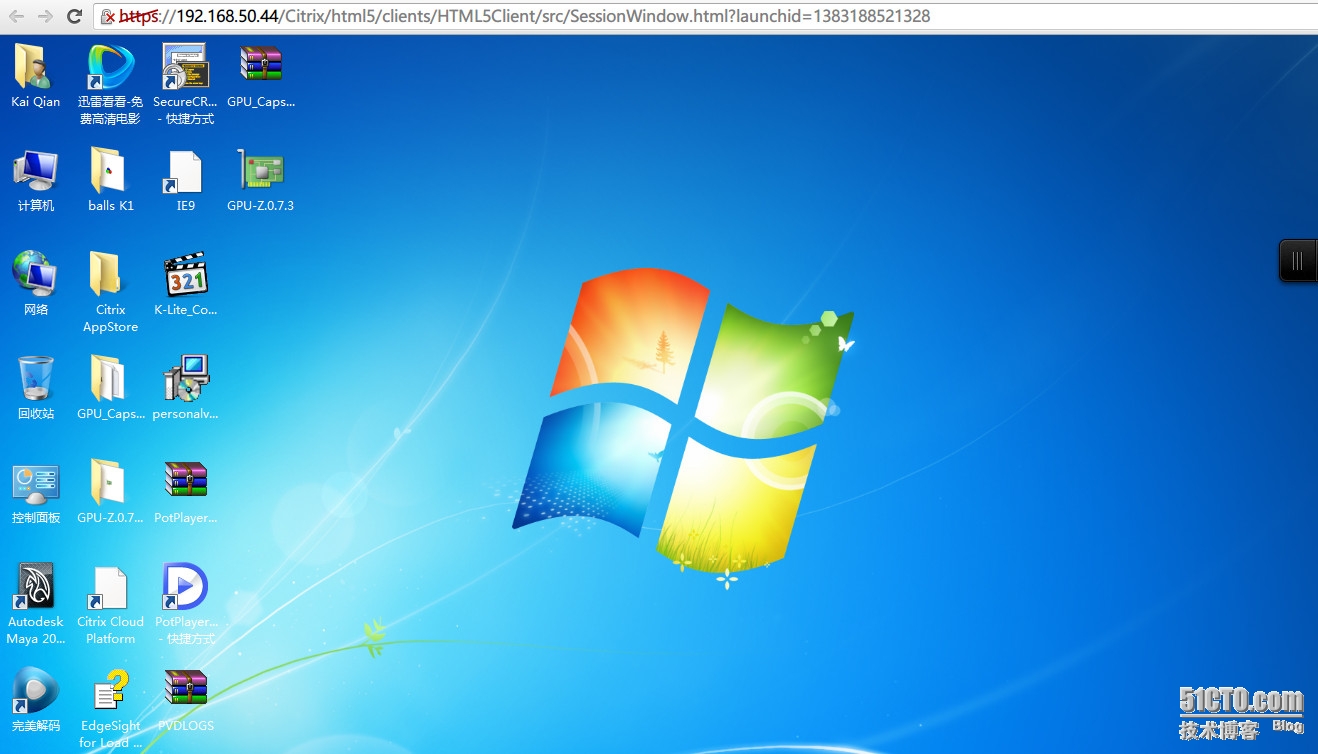Select the K-Lite_Codec 321 icon
1318x754 pixels.
tap(185, 275)
